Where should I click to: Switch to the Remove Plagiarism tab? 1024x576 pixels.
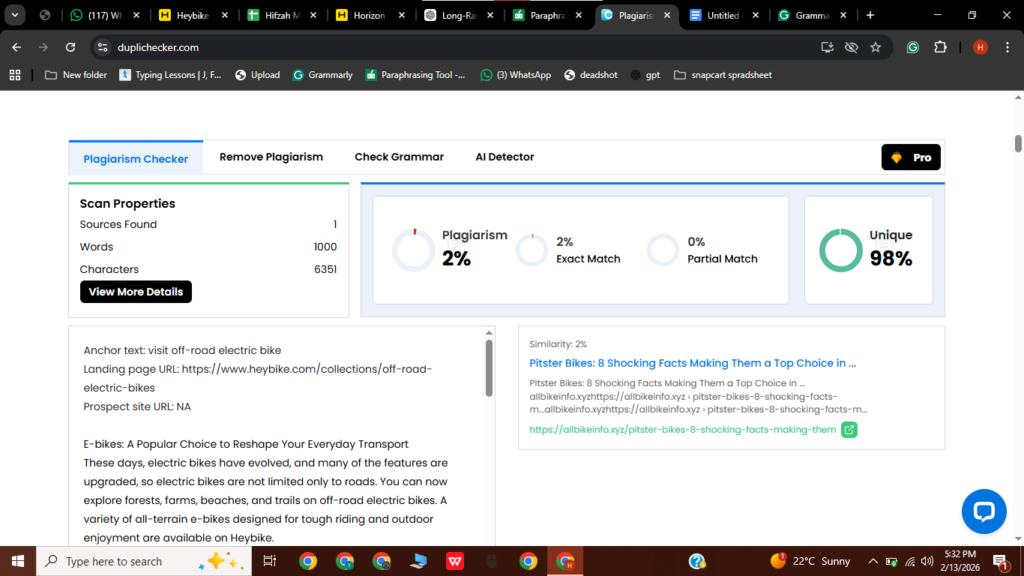(x=271, y=157)
